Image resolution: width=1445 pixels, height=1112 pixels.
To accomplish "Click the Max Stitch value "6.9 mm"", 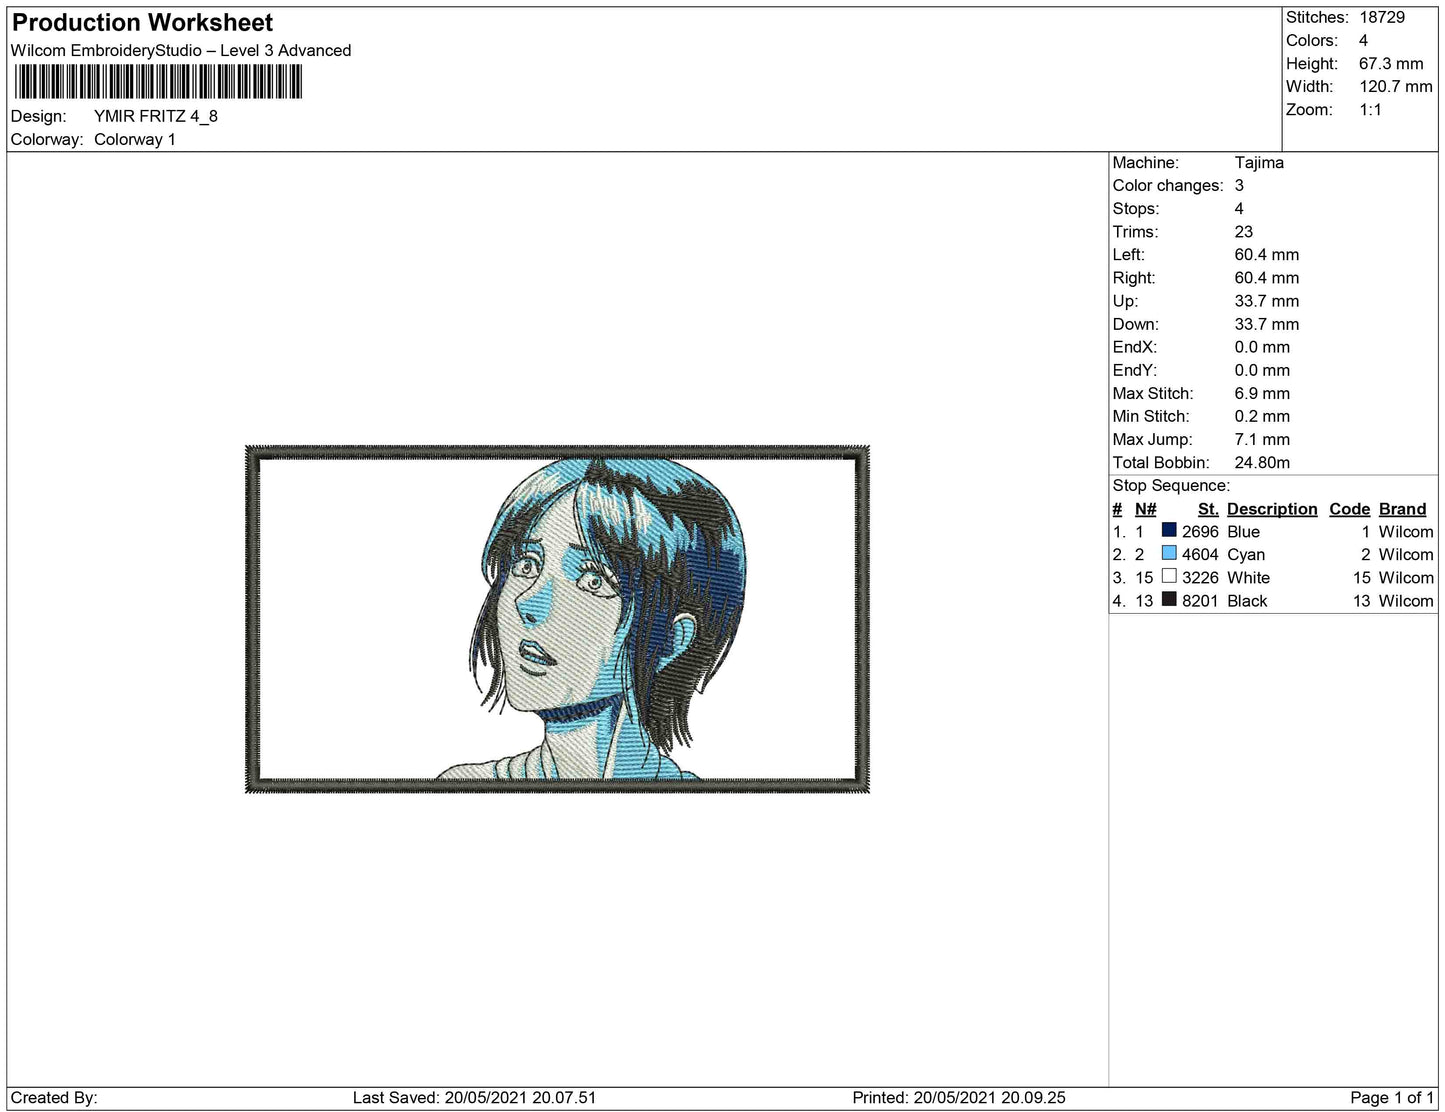I will [1262, 393].
